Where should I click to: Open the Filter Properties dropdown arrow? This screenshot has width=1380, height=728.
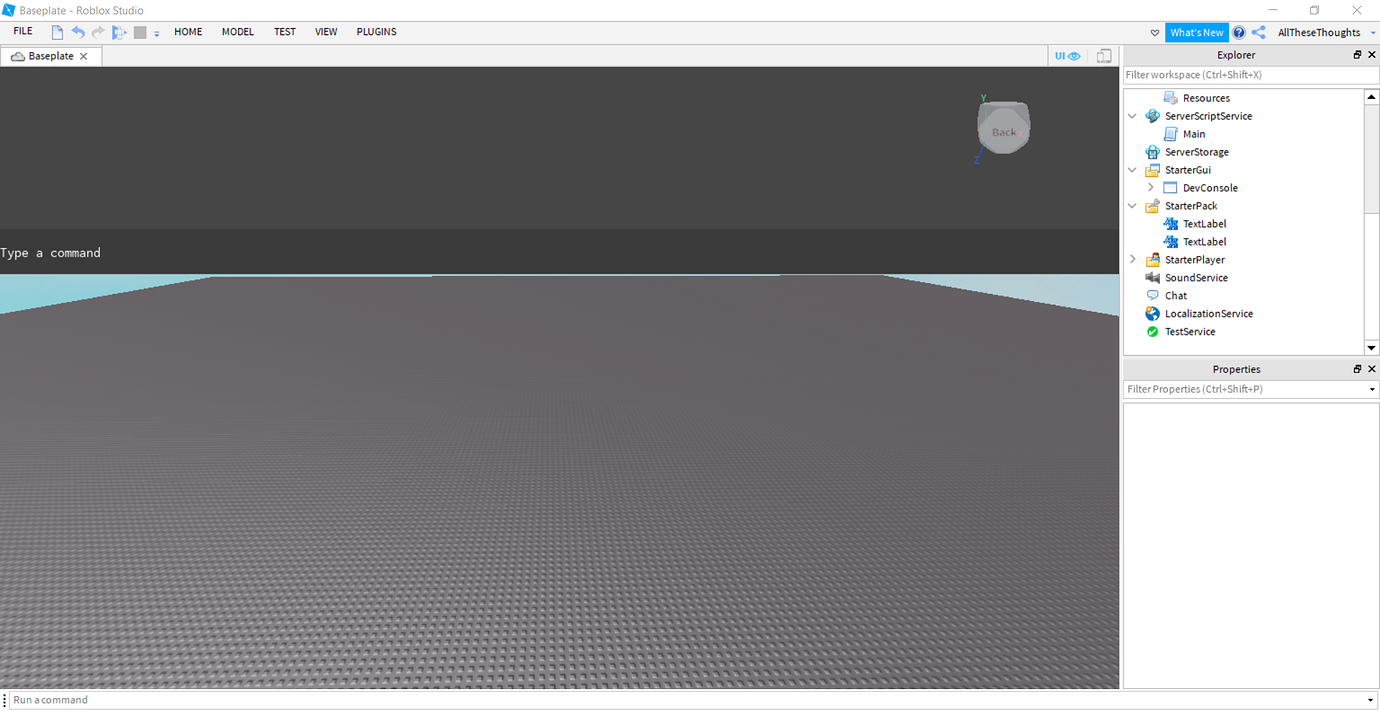(x=1372, y=389)
